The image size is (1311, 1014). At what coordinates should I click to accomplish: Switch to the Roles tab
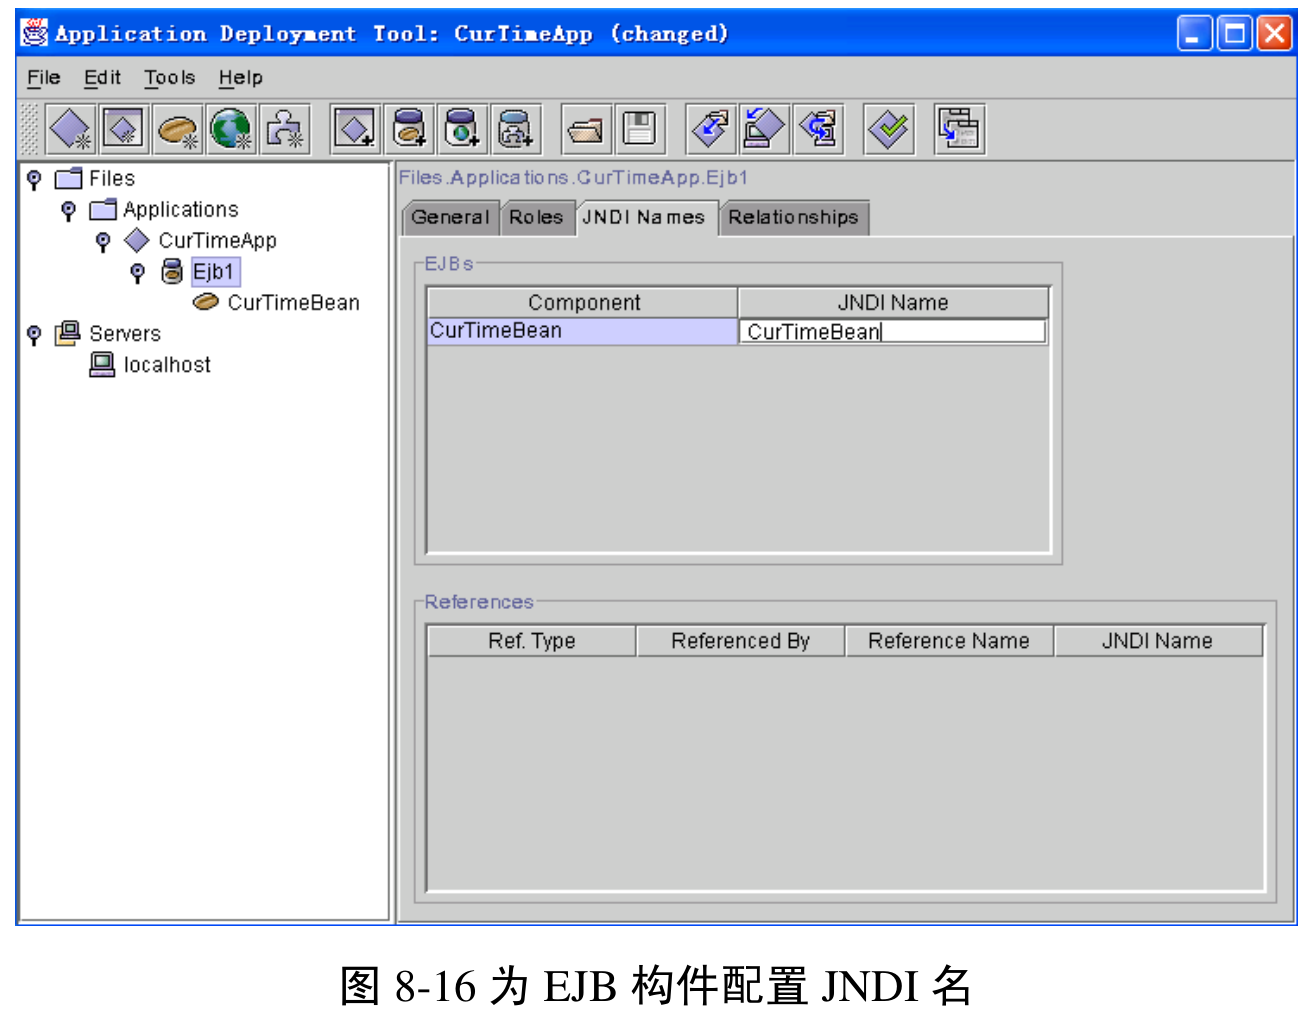click(x=536, y=218)
